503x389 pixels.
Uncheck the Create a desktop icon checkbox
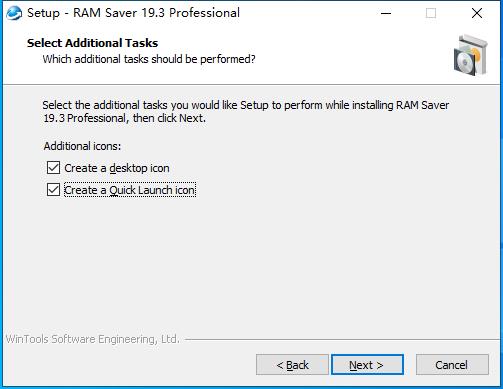click(x=53, y=168)
